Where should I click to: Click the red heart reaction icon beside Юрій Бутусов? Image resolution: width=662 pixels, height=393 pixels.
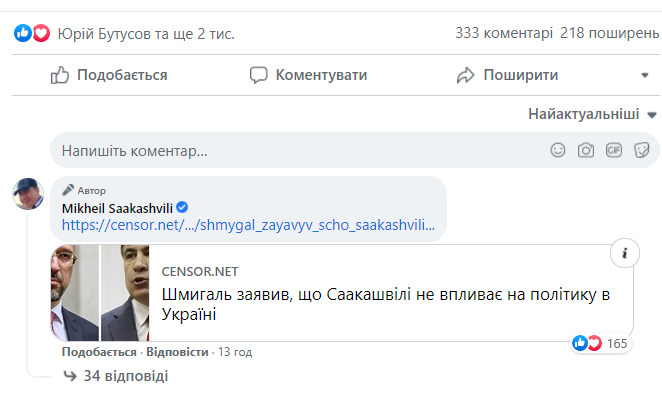click(x=41, y=33)
